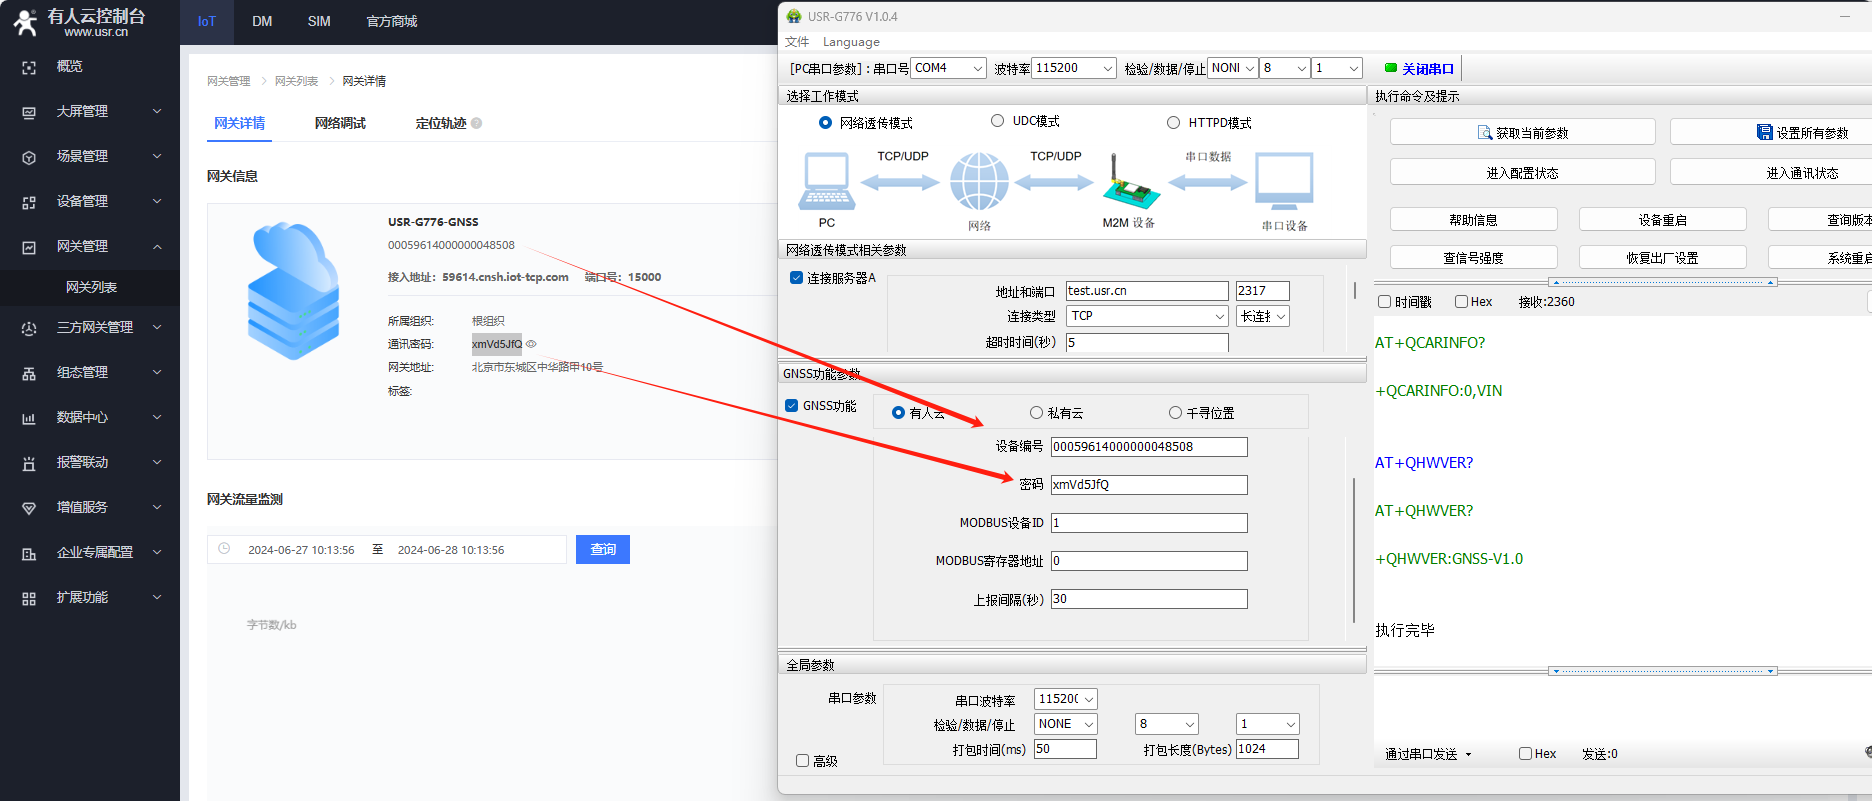The width and height of the screenshot is (1872, 801).
Task: Click the Overview (概览) sidebar icon
Action: coord(29,67)
